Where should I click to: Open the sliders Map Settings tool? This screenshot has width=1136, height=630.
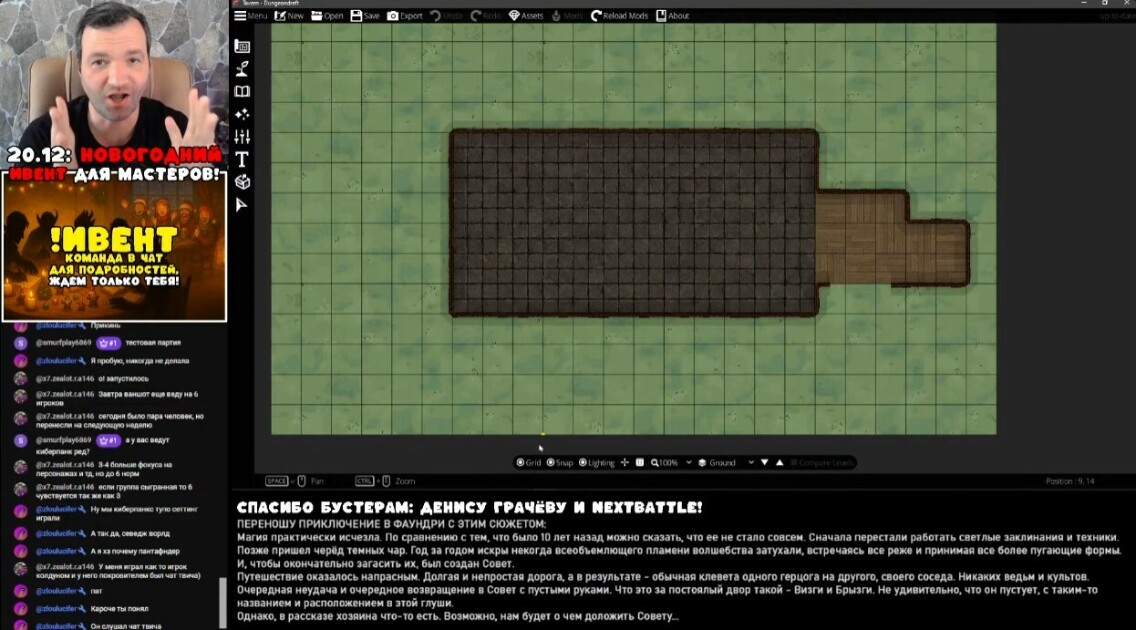tap(243, 136)
